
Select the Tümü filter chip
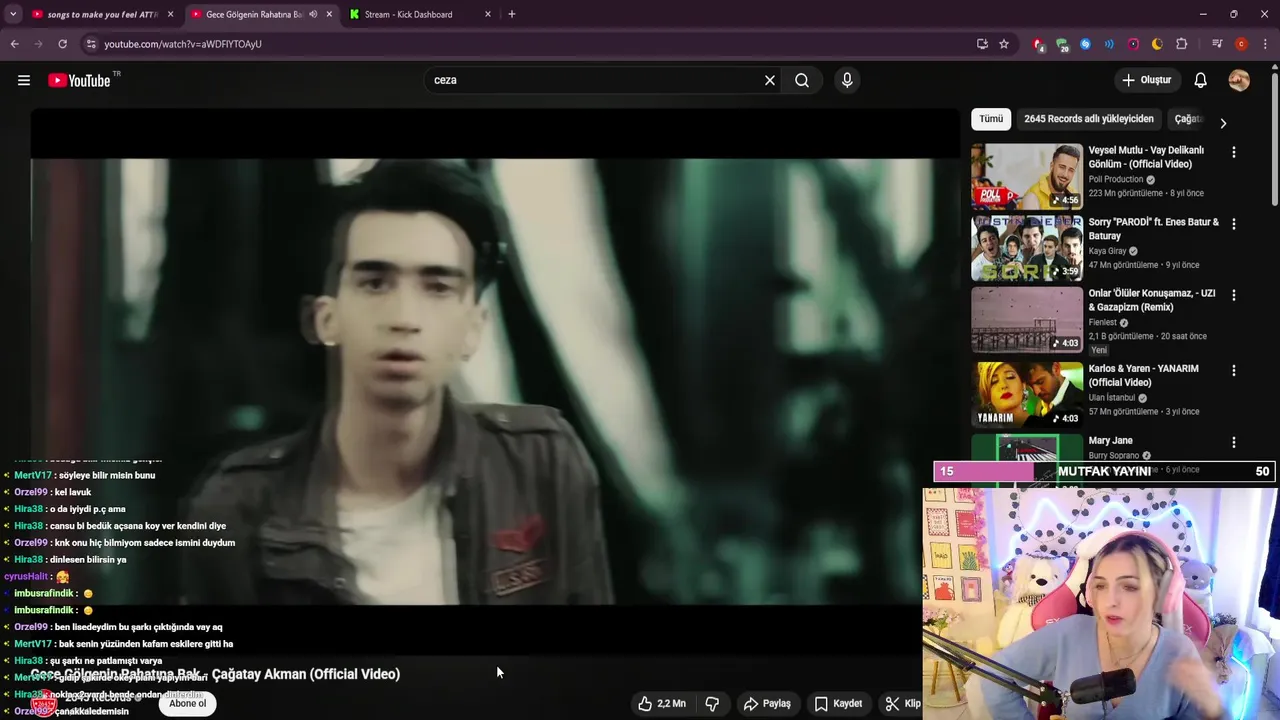(x=991, y=119)
